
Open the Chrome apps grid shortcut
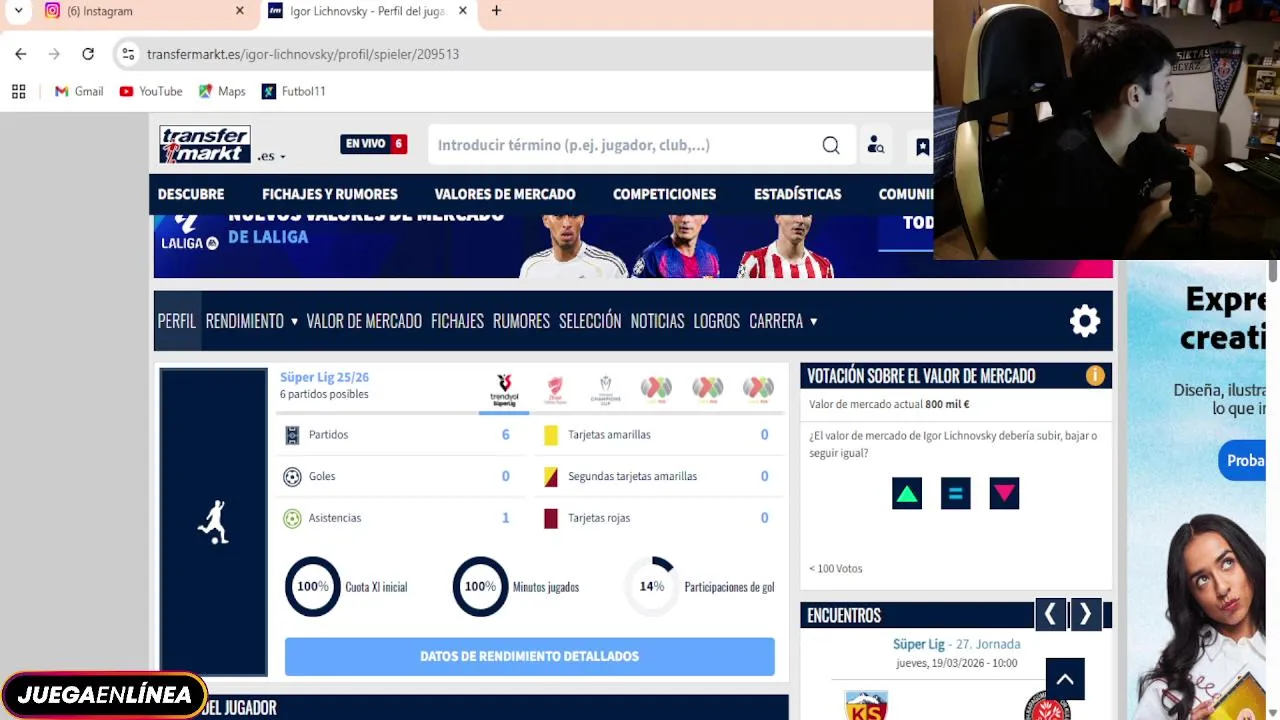[18, 91]
